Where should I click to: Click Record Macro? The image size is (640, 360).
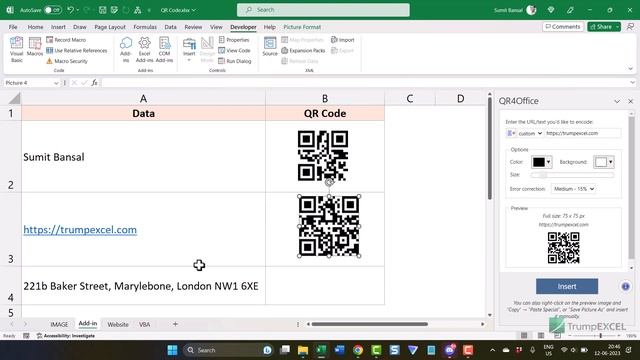click(x=66, y=40)
